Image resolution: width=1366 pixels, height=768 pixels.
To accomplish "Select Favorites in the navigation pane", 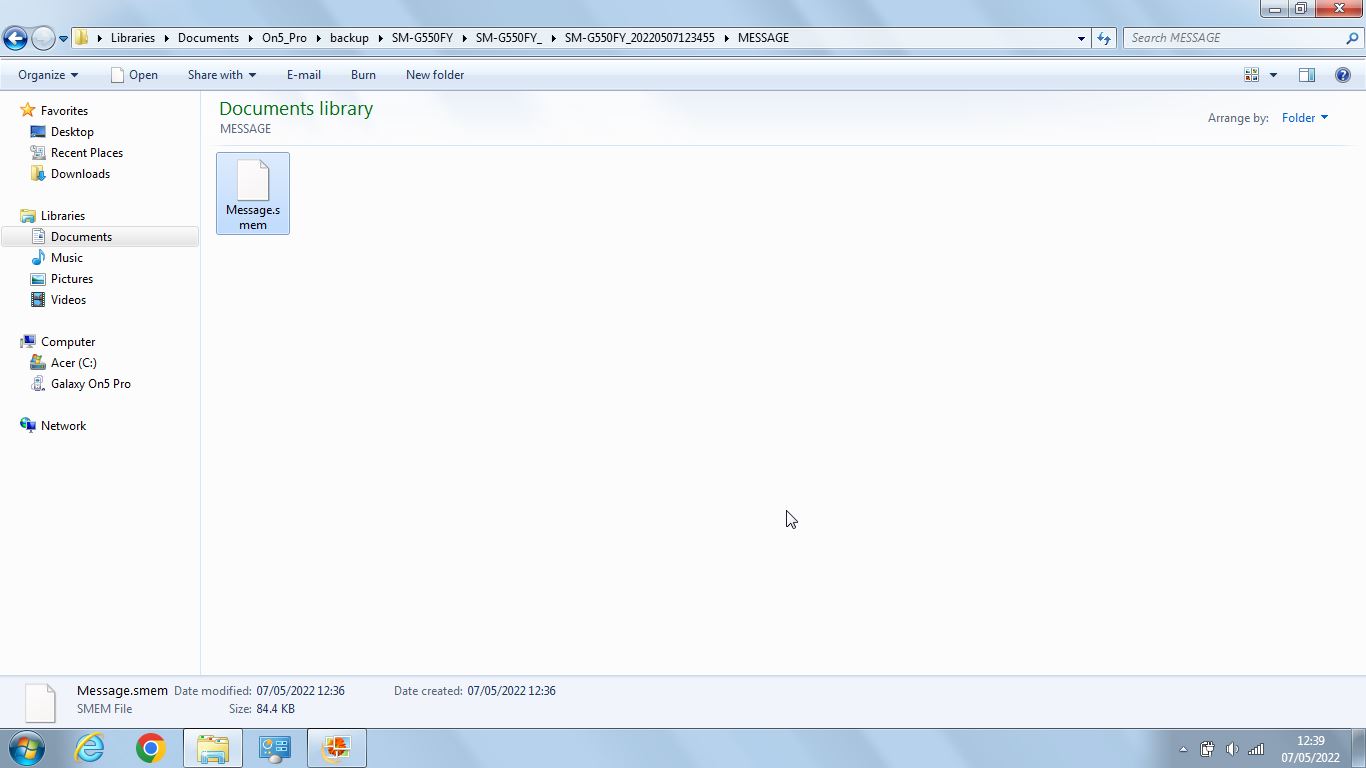I will click(64, 111).
